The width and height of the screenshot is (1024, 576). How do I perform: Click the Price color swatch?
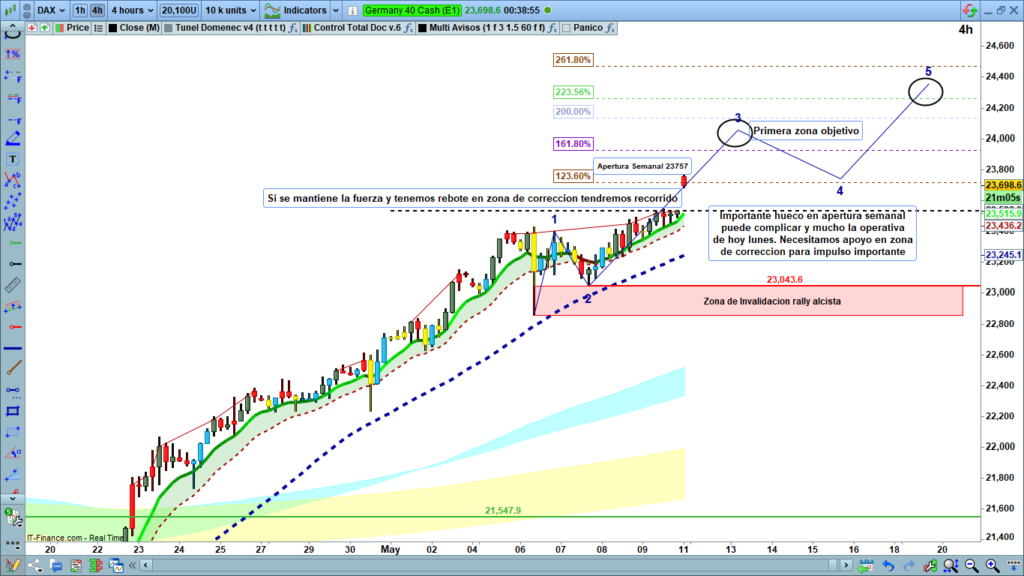pos(59,28)
